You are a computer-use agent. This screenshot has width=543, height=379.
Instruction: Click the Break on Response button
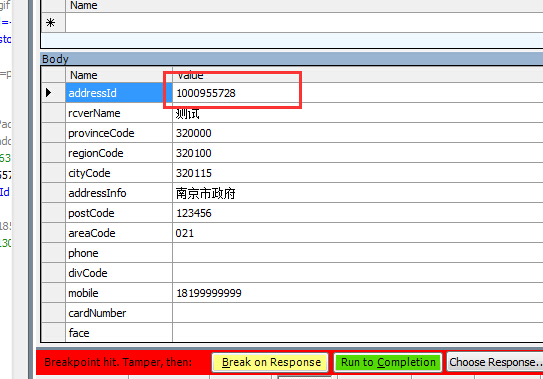pos(270,362)
